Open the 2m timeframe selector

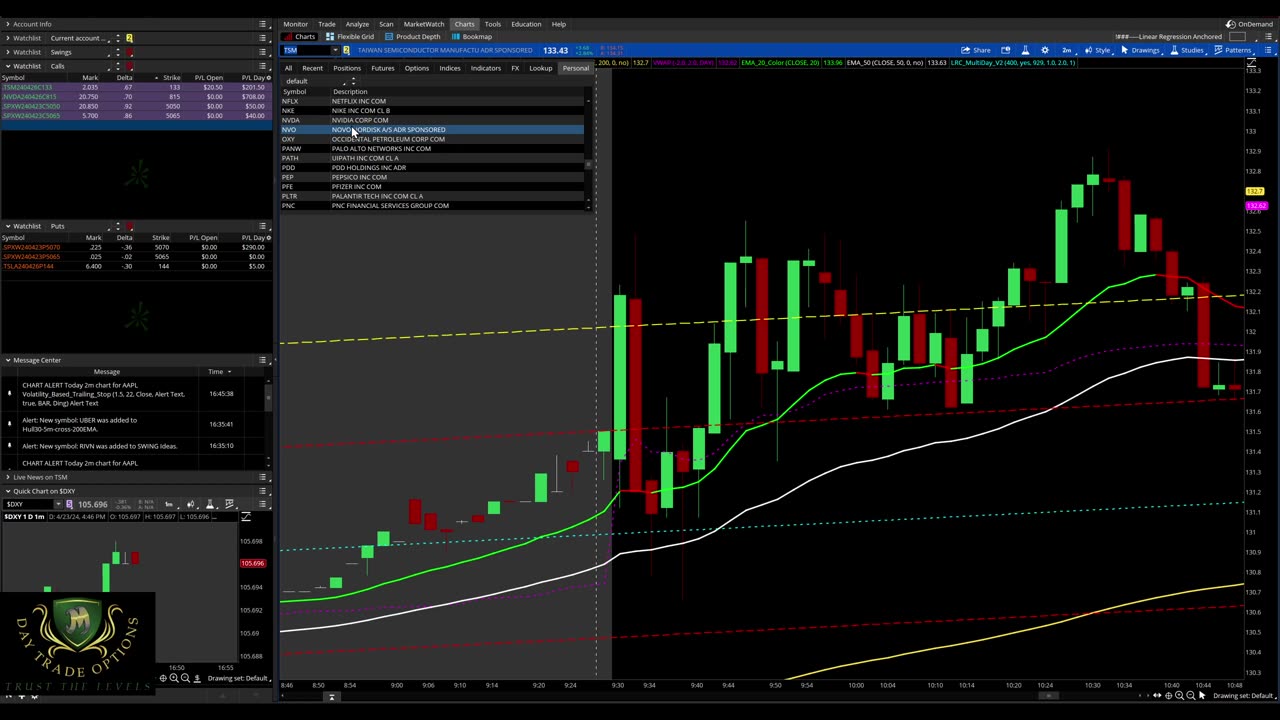1067,50
